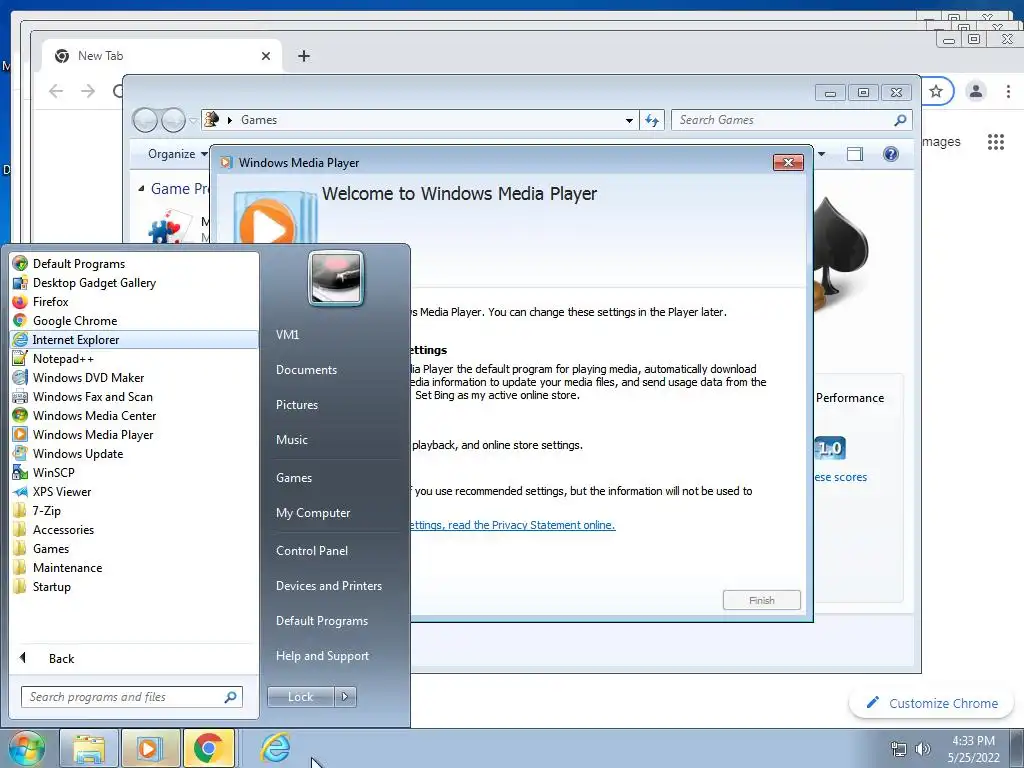
Task: Open Documents from Start menu right pane
Action: [306, 370]
